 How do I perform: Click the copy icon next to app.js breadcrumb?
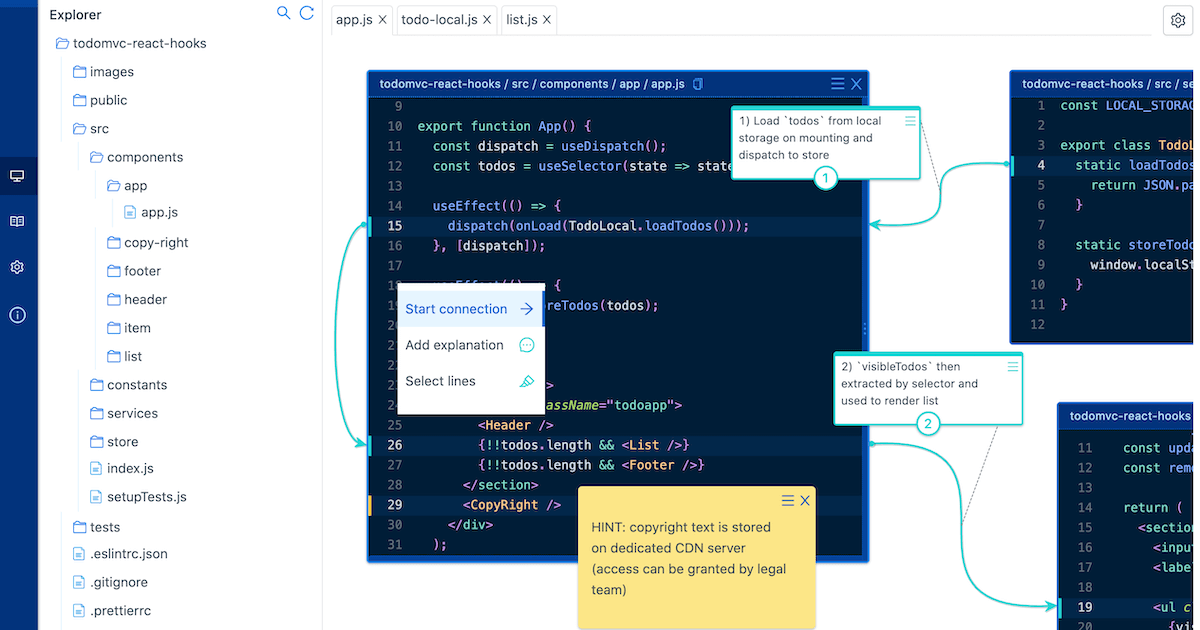697,84
